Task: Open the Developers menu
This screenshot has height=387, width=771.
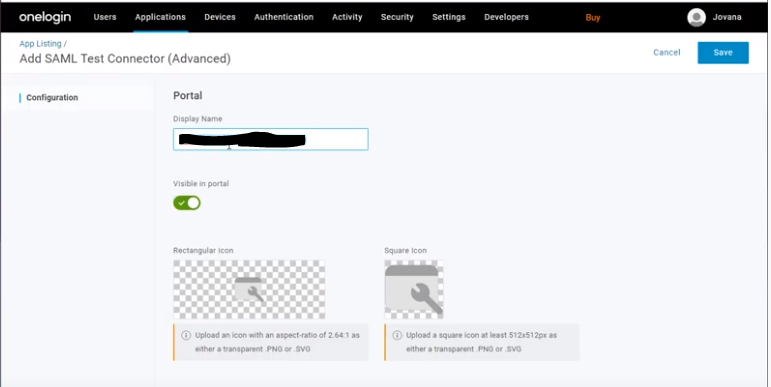Action: point(506,17)
